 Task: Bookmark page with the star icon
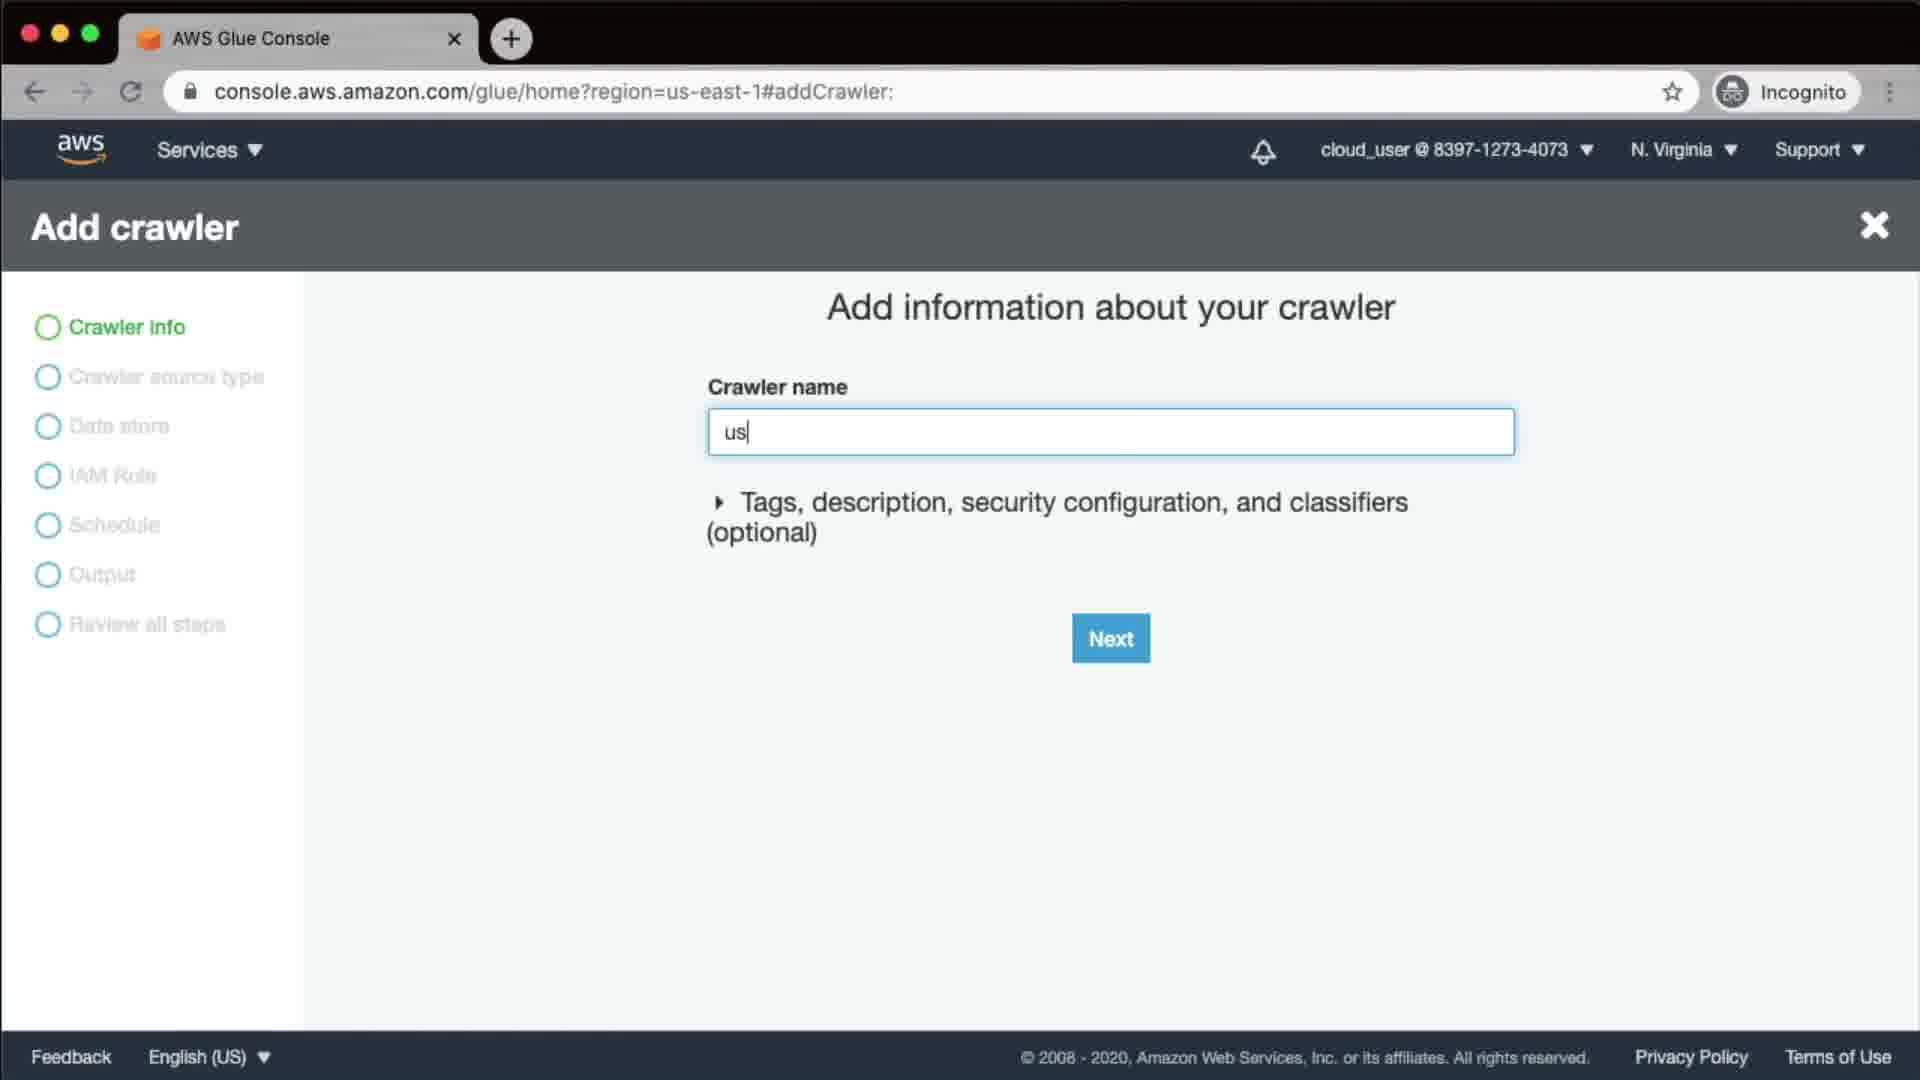pos(1672,92)
